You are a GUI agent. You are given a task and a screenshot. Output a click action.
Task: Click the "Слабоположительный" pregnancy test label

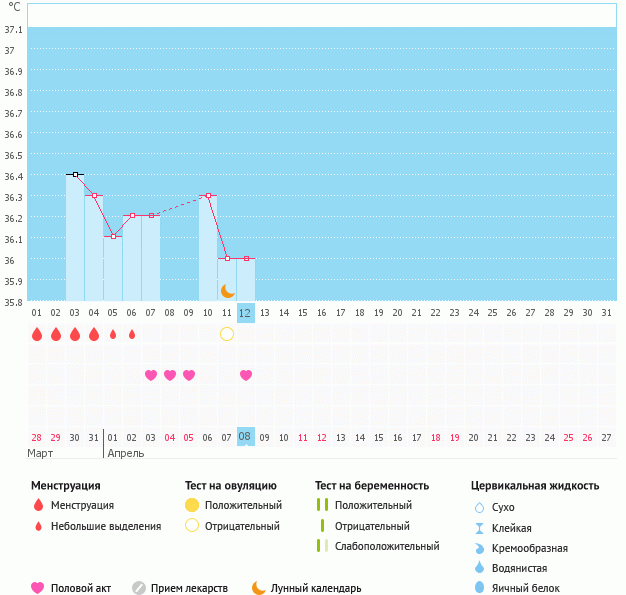coord(387,546)
